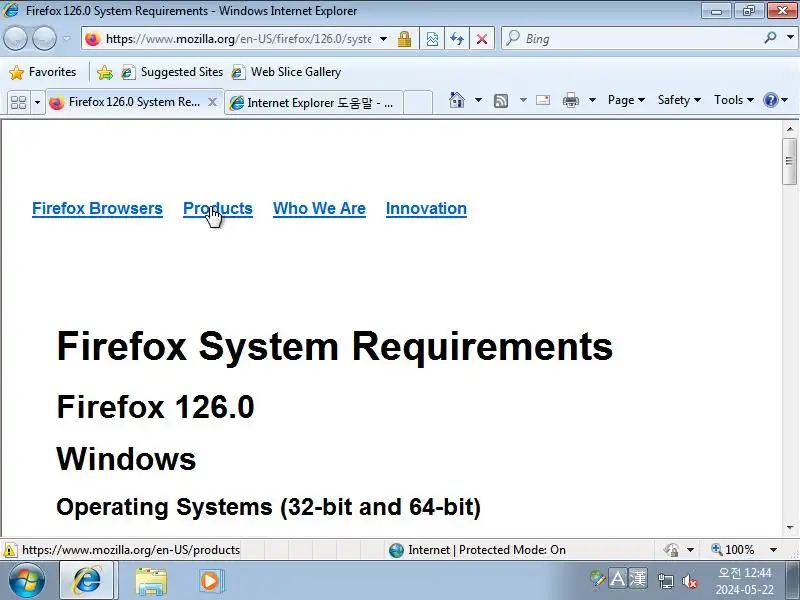Click the Firefox site icon in address bar
Viewport: 800px width, 600px height.
coord(92,39)
